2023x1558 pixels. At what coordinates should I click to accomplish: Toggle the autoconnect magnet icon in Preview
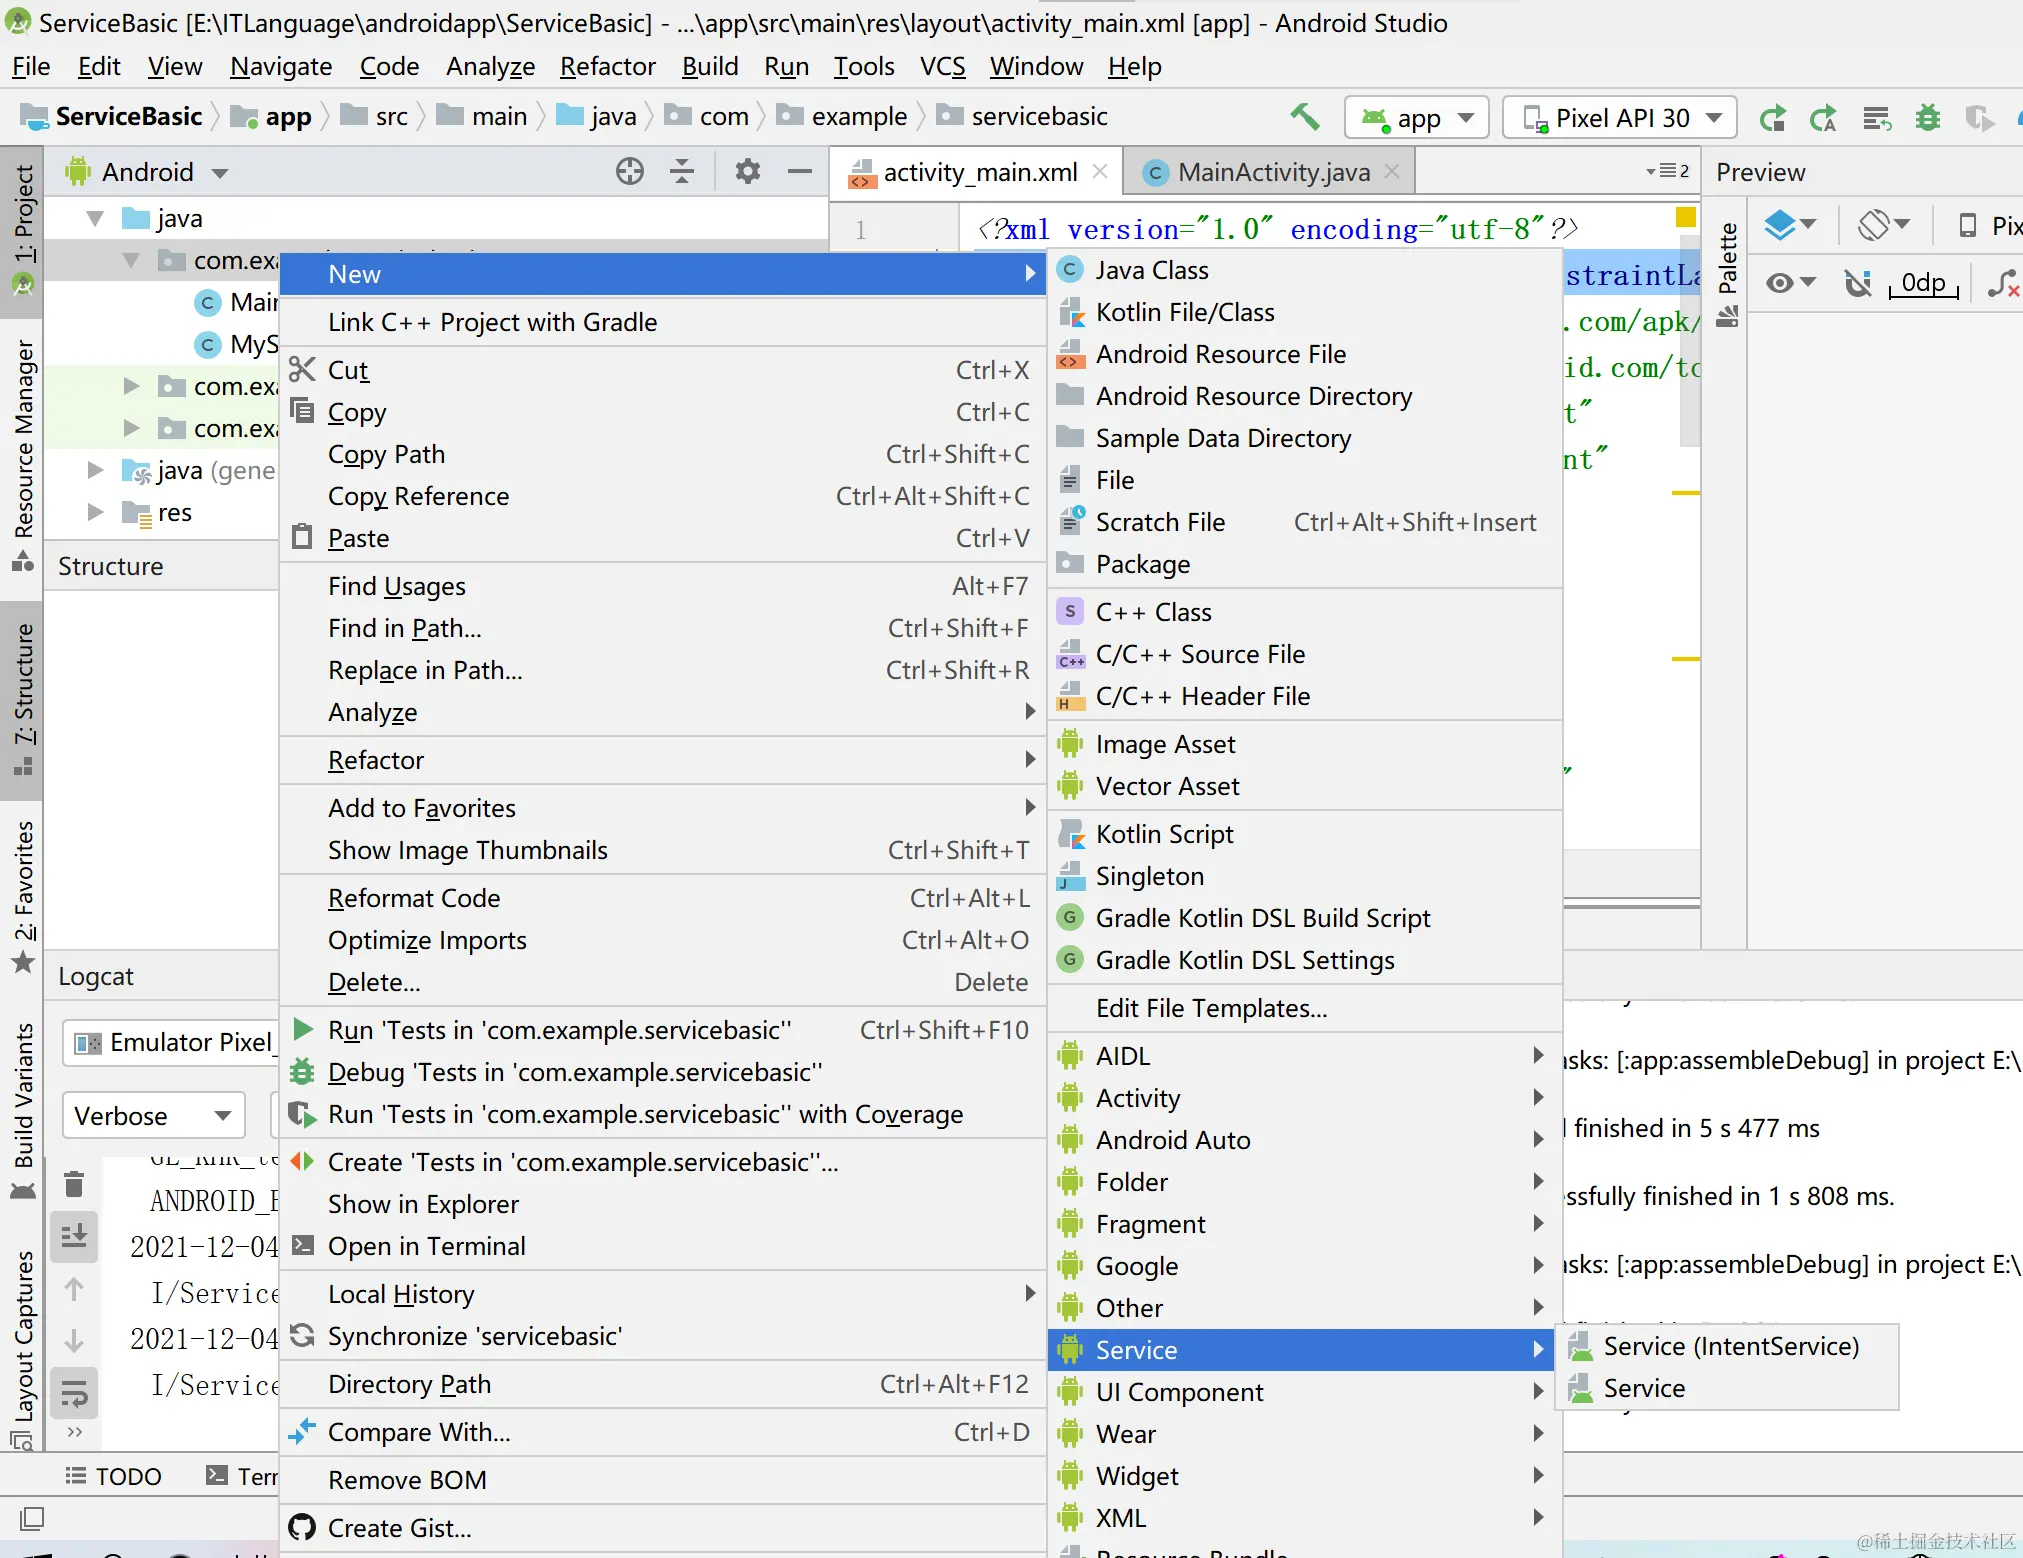[x=1858, y=283]
